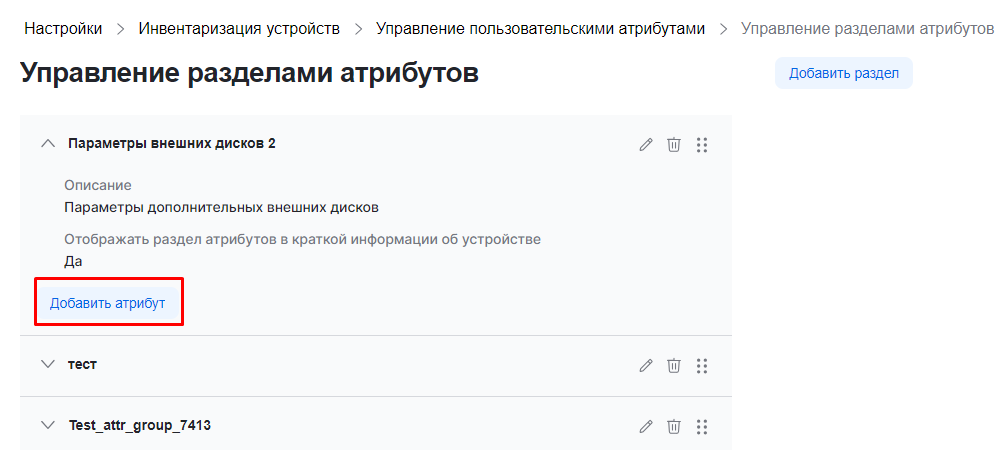This screenshot has width=1007, height=450.
Task: Delete the тест section via trash icon
Action: point(674,366)
